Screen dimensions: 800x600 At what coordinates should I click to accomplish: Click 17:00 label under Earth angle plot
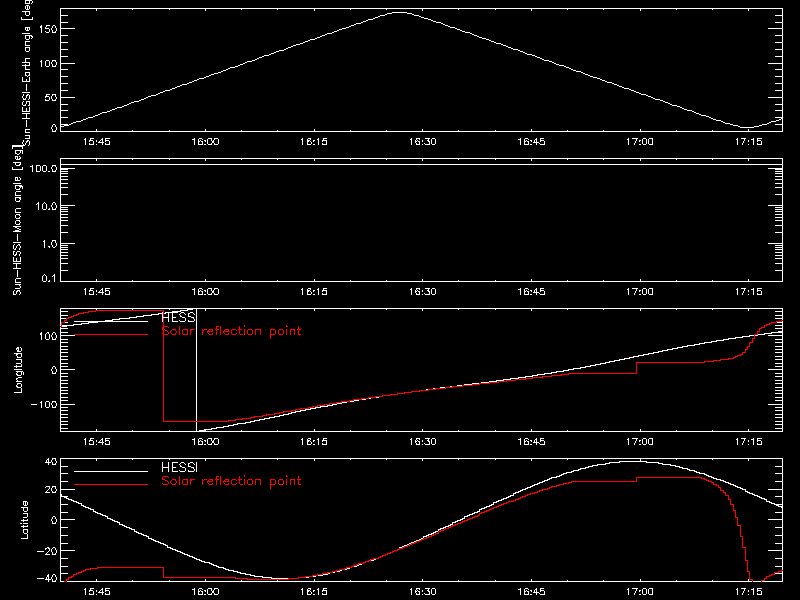click(640, 141)
